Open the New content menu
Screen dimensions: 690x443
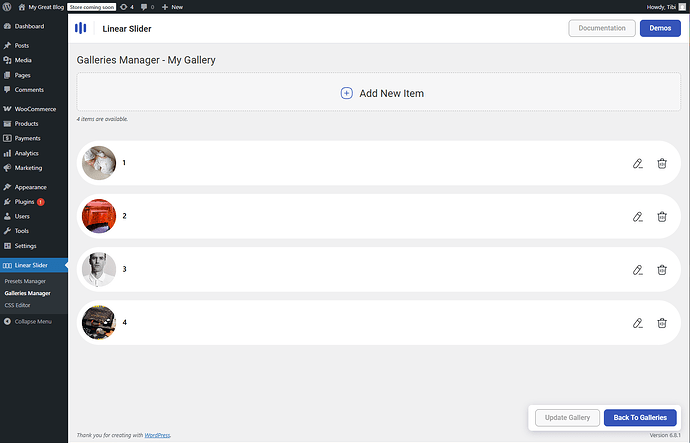click(x=172, y=7)
